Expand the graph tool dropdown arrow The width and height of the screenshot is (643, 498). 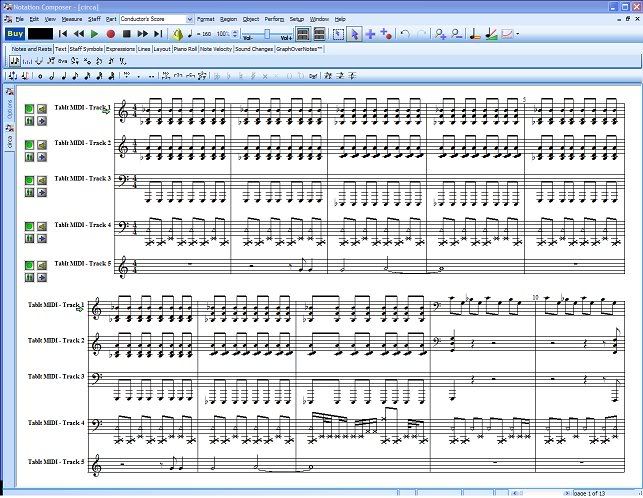click(x=520, y=34)
